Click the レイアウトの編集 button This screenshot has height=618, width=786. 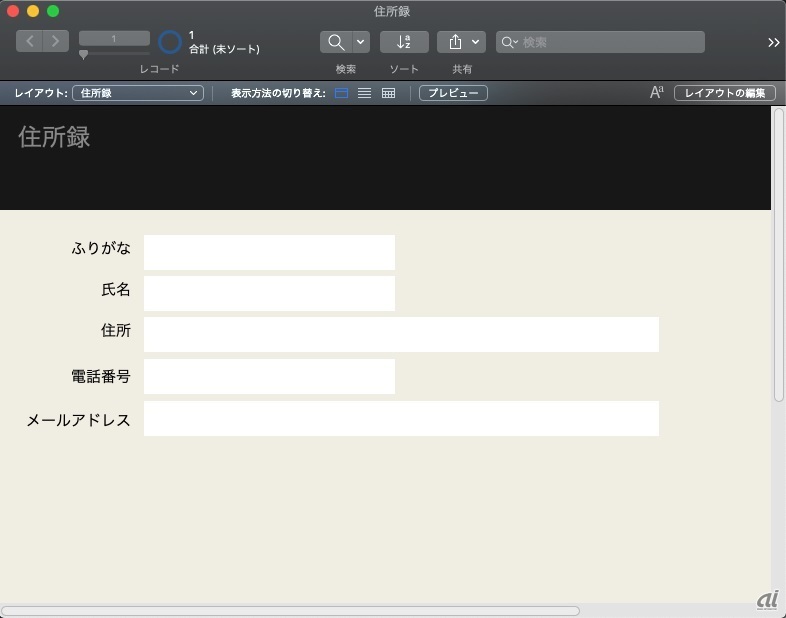pos(725,93)
